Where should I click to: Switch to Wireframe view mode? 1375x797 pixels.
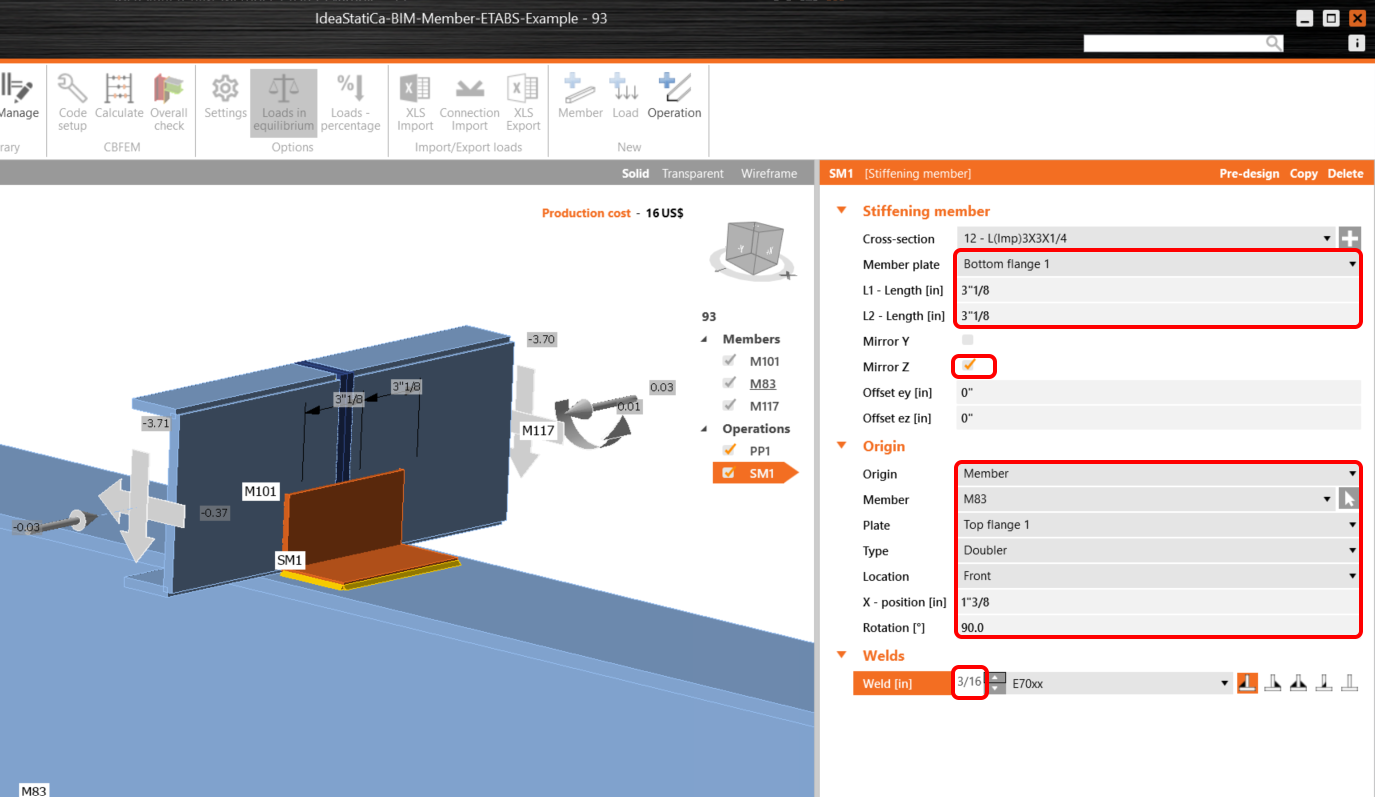(769, 174)
